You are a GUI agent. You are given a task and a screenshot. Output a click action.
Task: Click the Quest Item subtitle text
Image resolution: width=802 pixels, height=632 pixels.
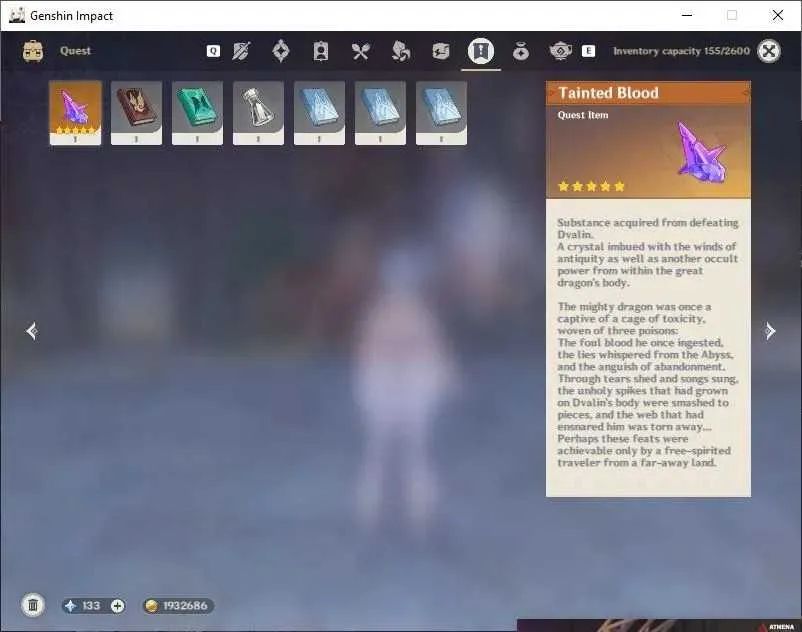point(583,115)
